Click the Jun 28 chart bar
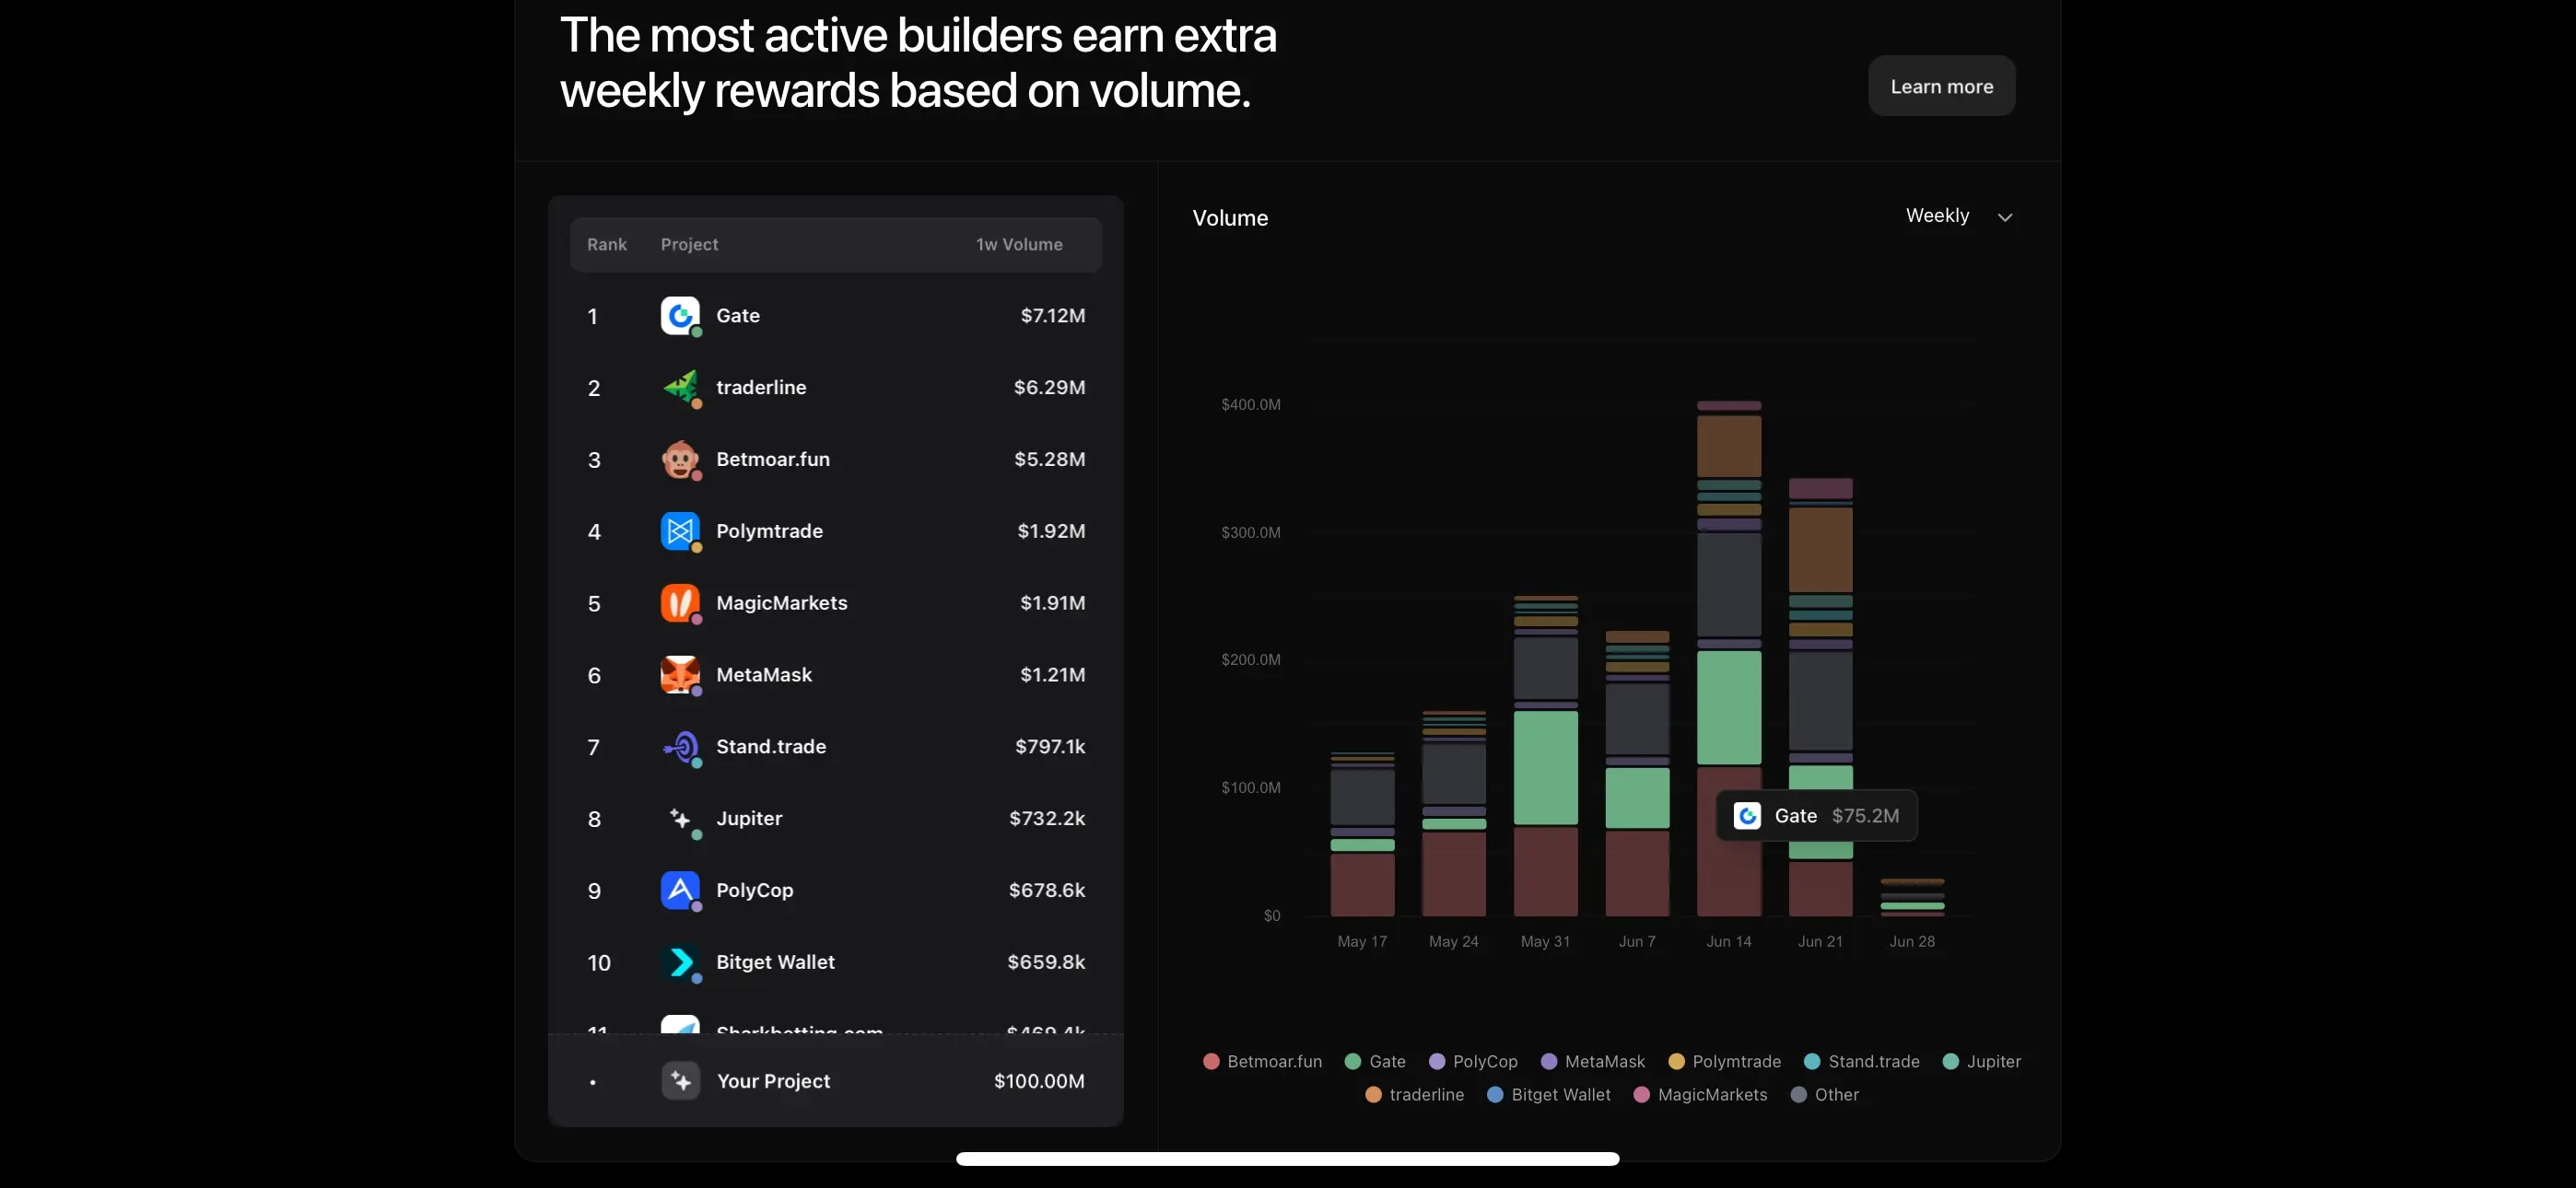Screen dimensions: 2576x1188 1912,897
